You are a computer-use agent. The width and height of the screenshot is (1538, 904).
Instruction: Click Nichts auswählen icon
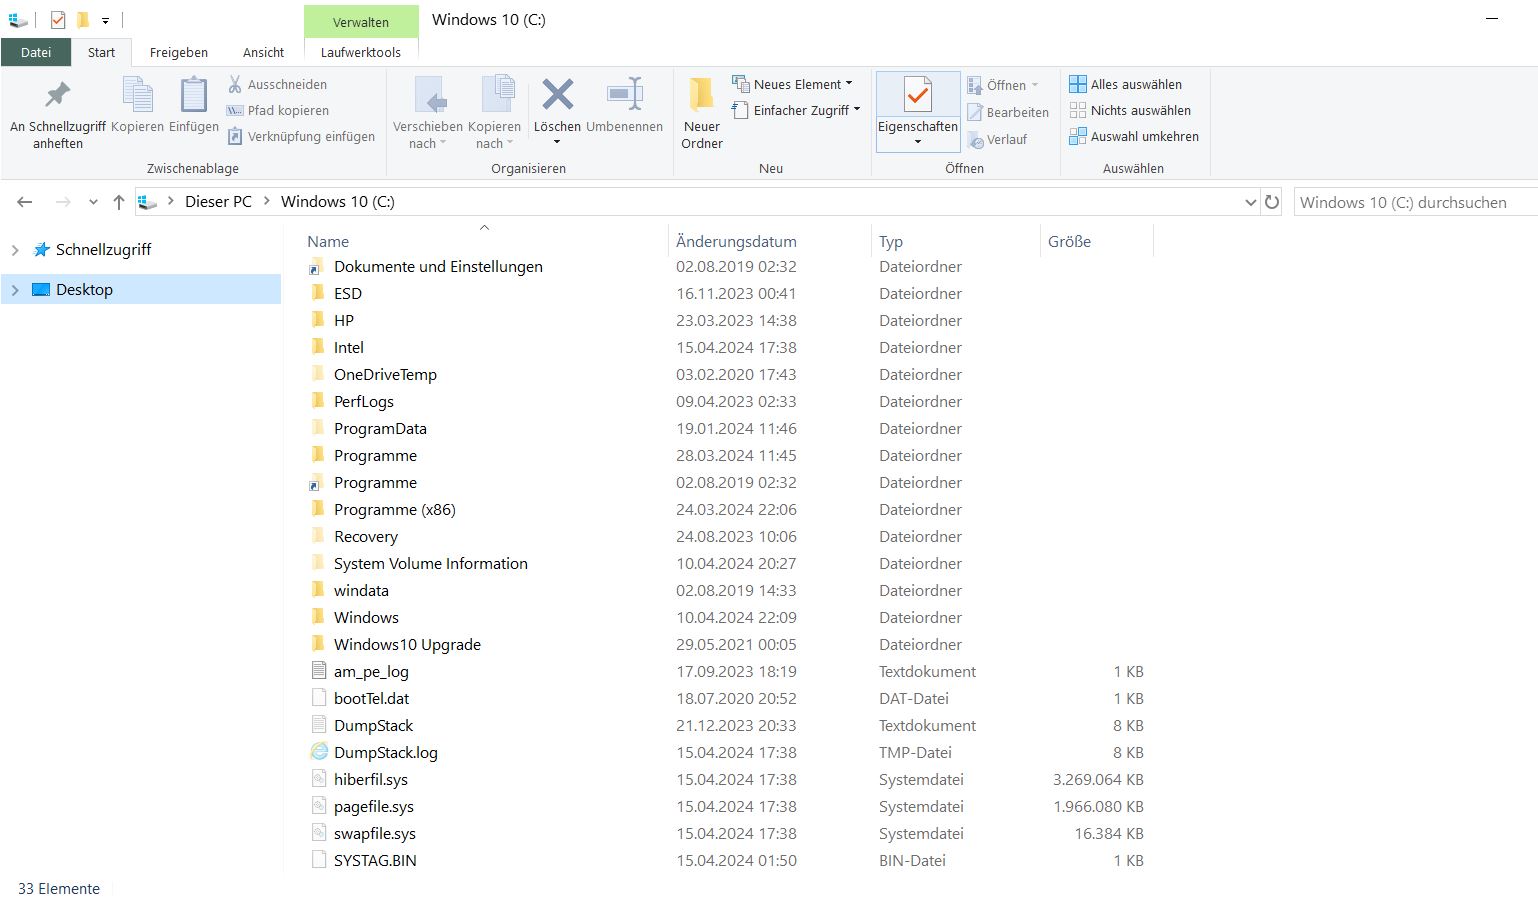point(1077,110)
